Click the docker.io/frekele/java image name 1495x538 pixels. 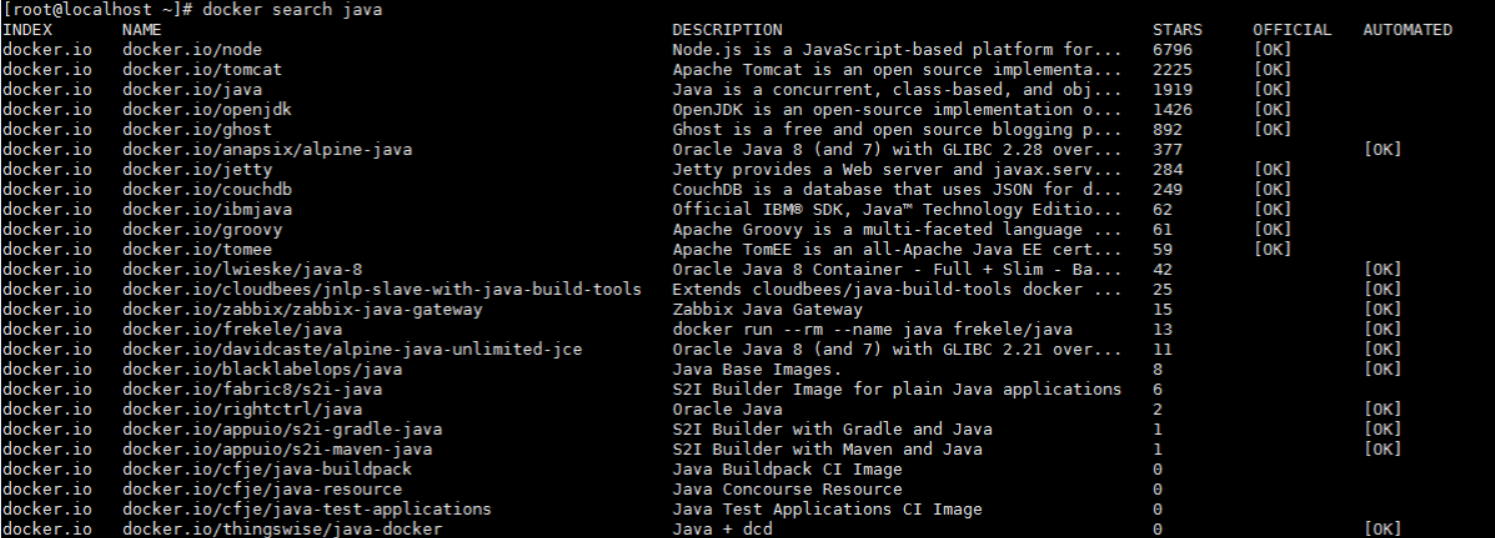pyautogui.click(x=232, y=329)
